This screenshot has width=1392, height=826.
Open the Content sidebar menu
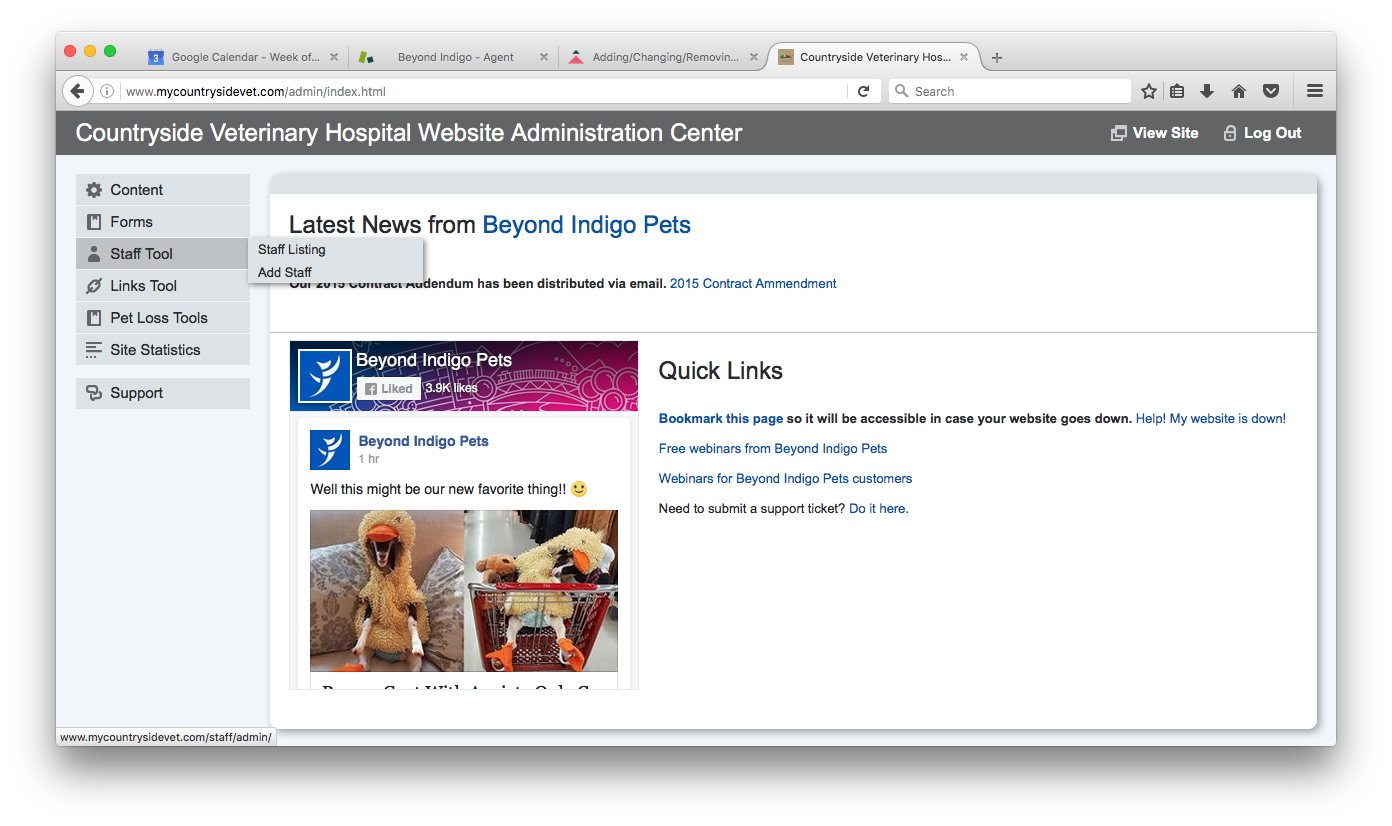(x=163, y=190)
